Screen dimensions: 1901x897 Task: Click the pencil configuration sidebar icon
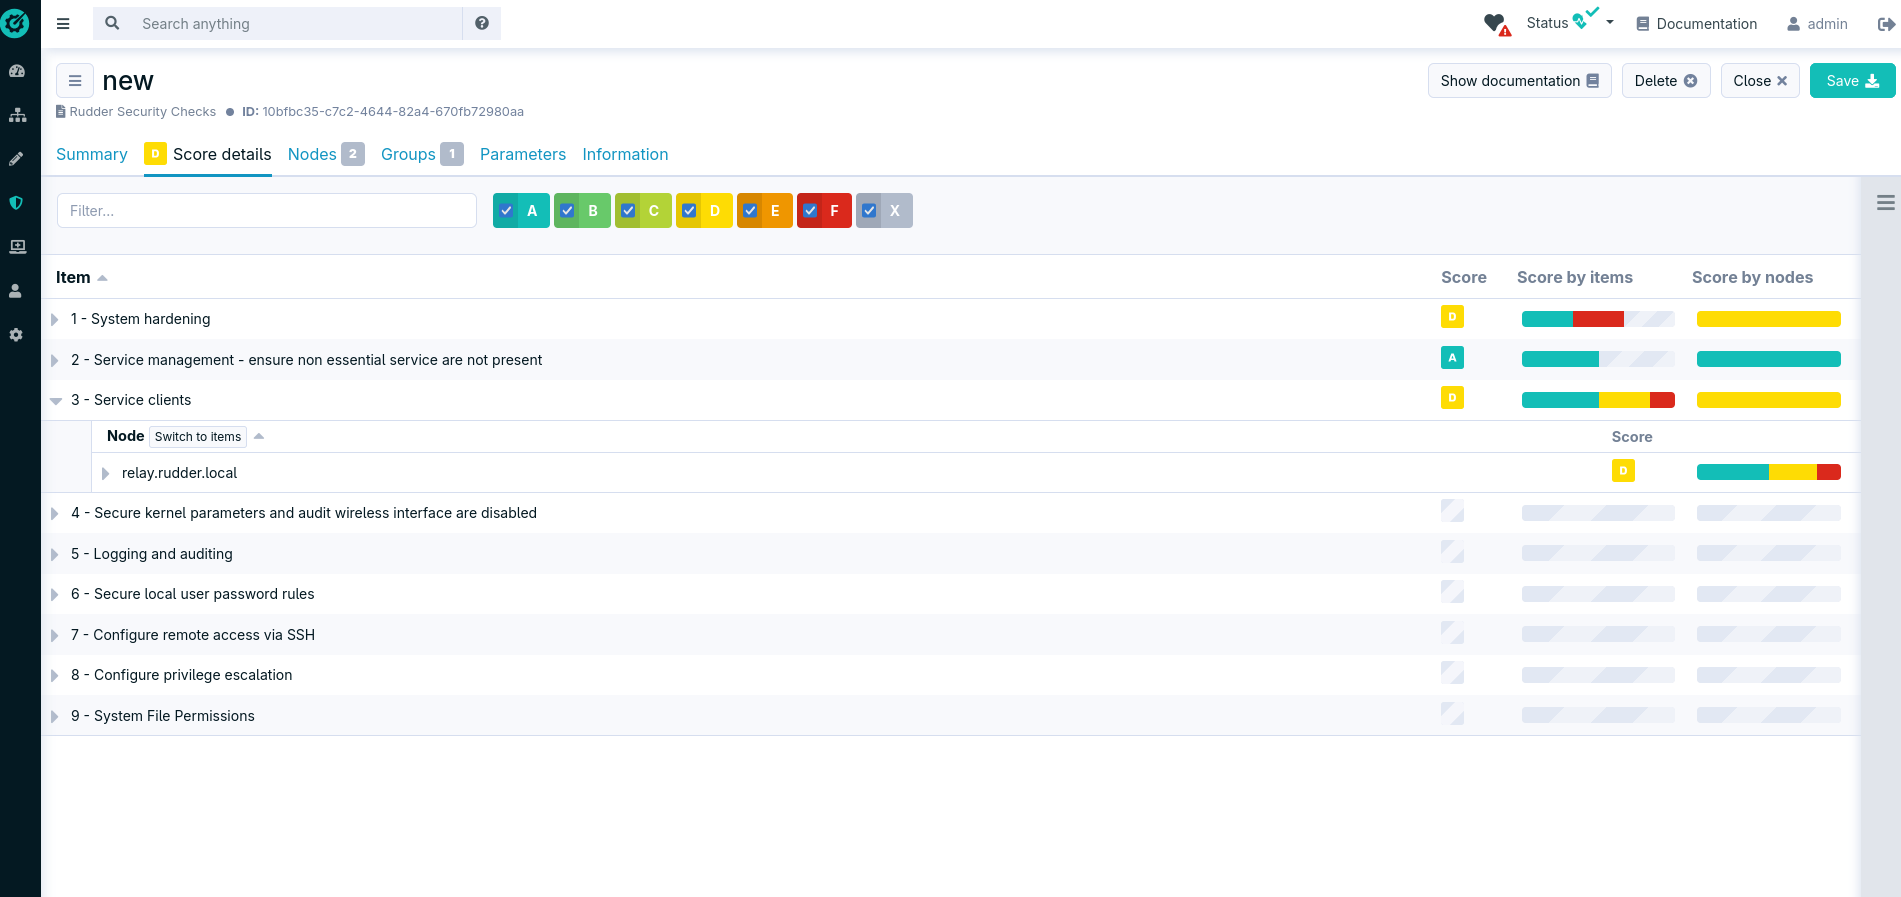(17, 159)
